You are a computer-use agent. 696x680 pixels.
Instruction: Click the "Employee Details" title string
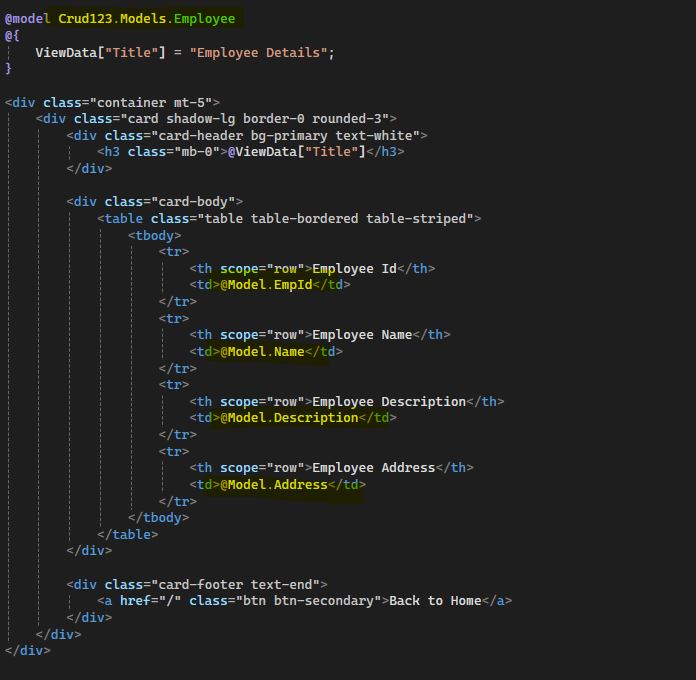point(262,52)
